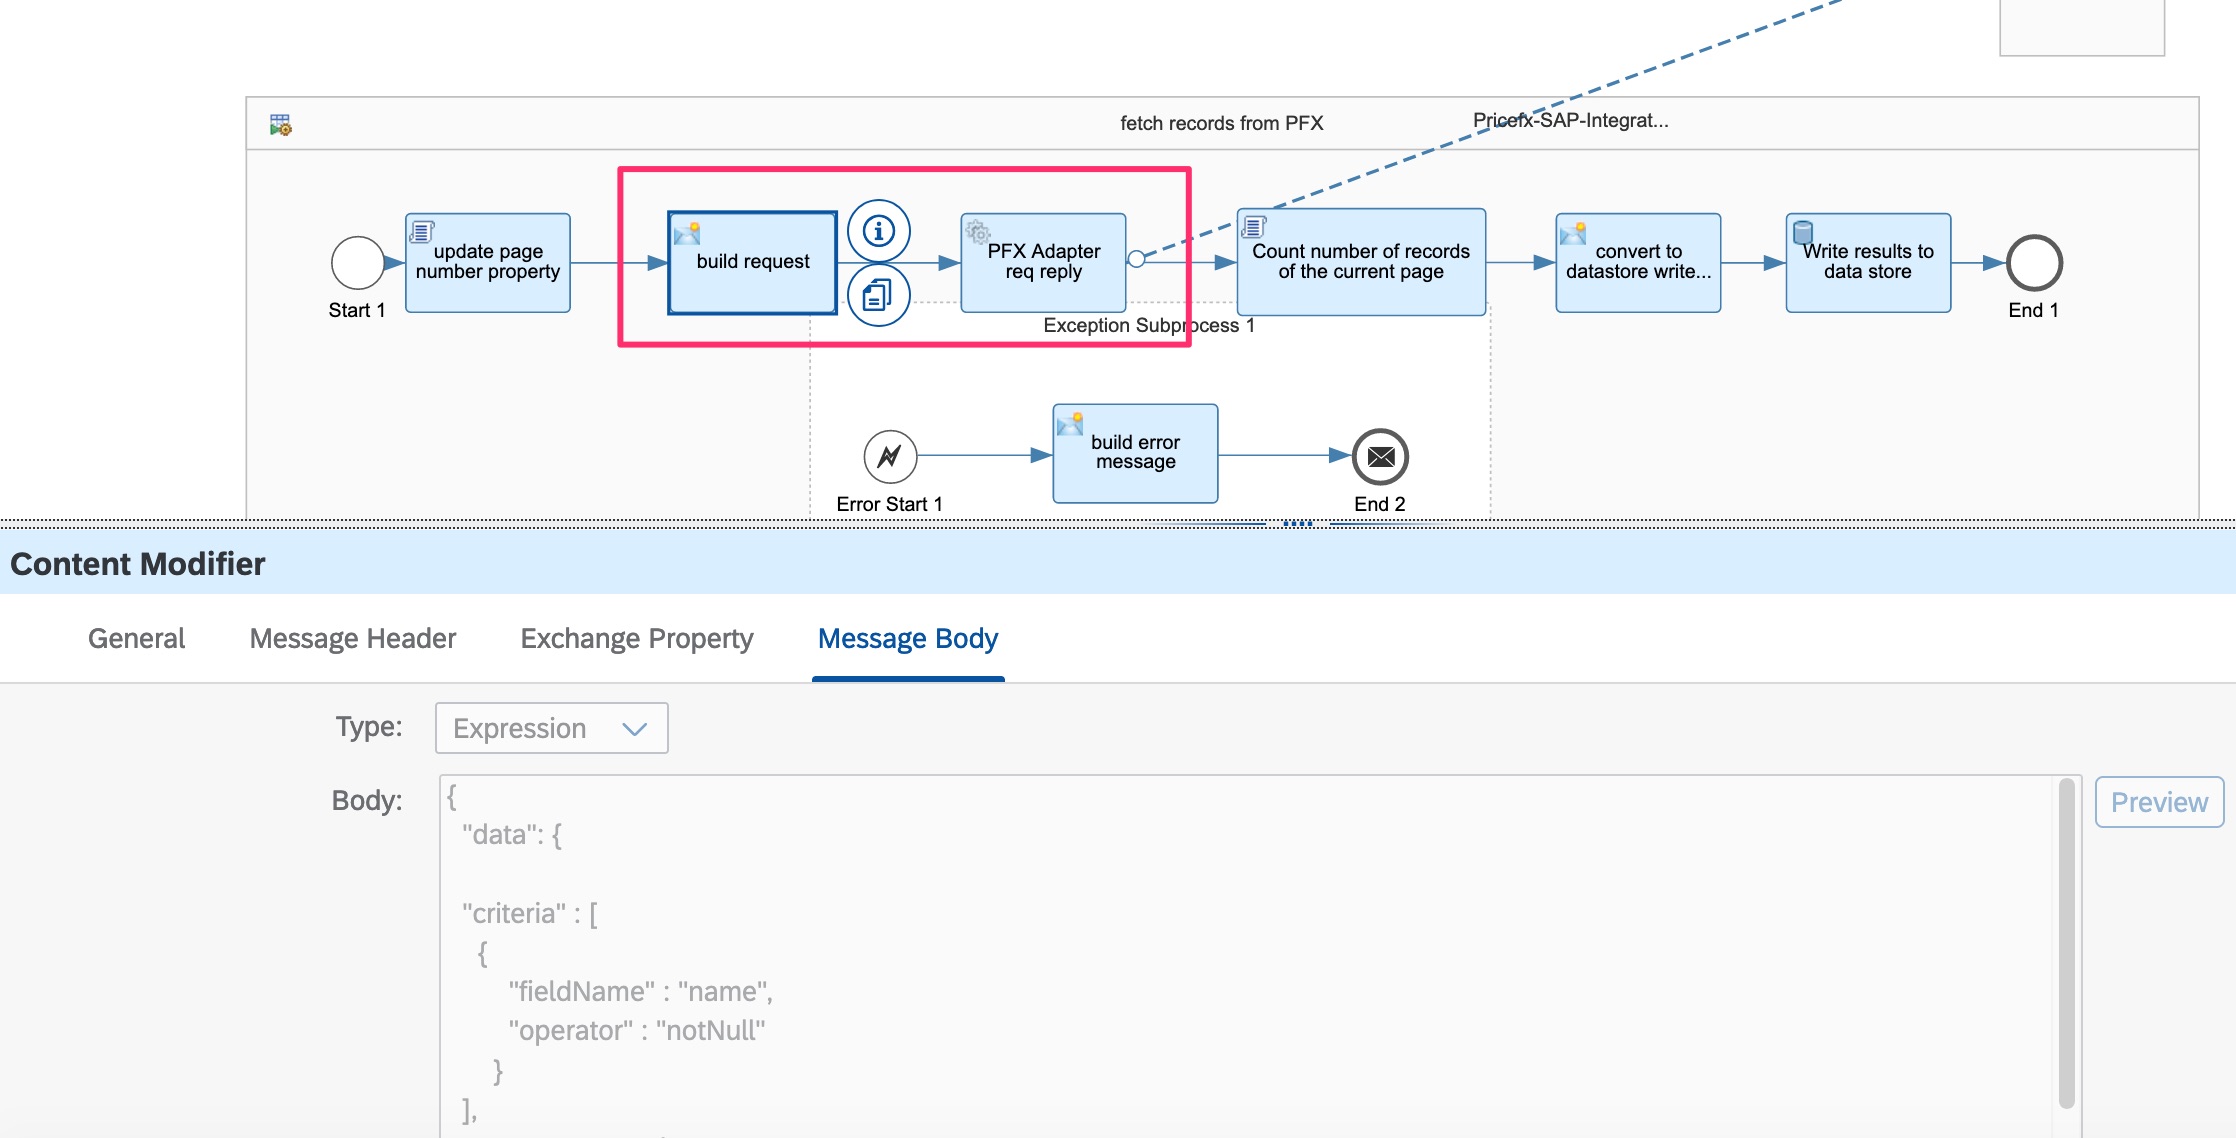Click the Error Start 1 event icon
The image size is (2236, 1138).
889,457
